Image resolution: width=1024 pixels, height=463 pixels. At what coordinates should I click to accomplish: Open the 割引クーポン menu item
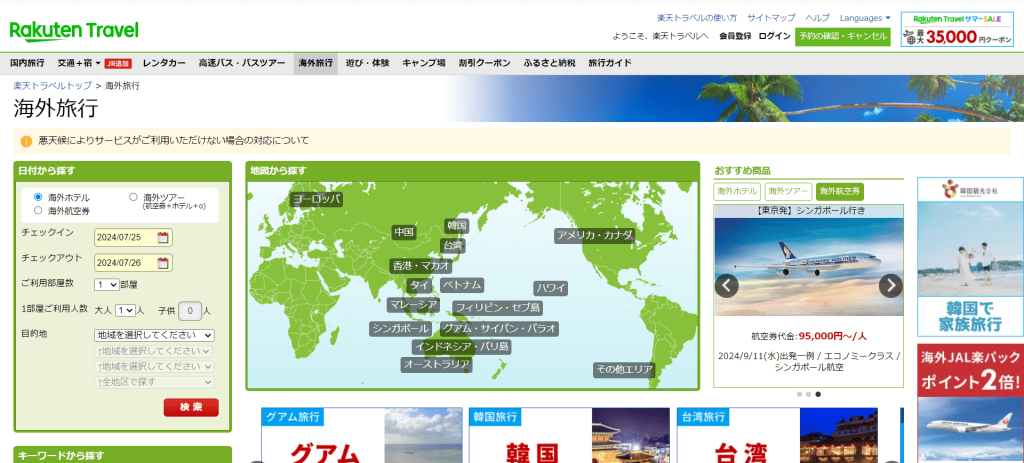485,63
